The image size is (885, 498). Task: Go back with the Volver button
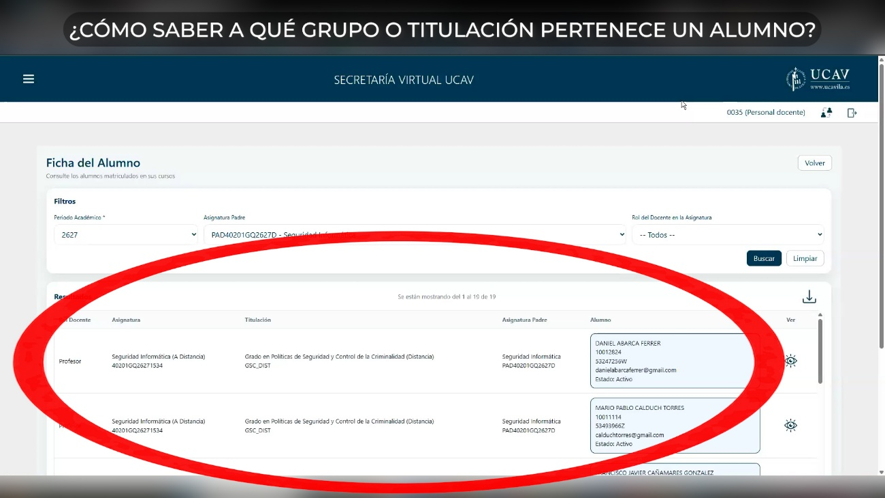814,163
